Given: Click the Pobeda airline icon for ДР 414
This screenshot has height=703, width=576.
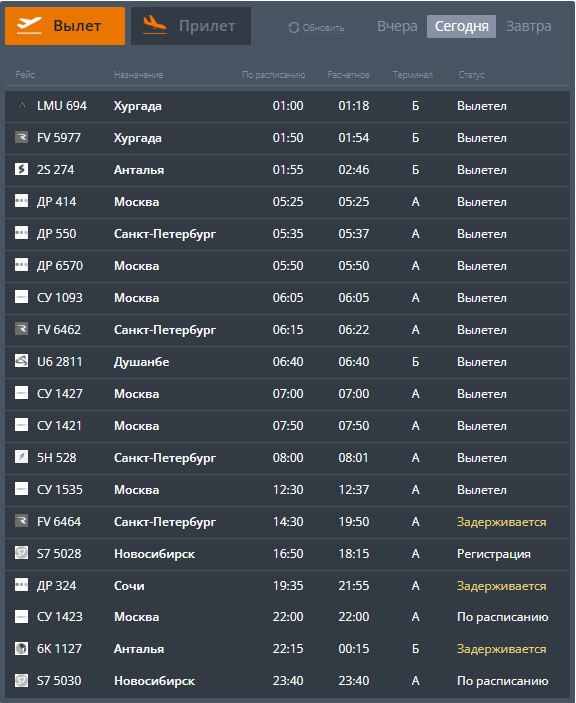Looking at the screenshot, I should click(22, 200).
